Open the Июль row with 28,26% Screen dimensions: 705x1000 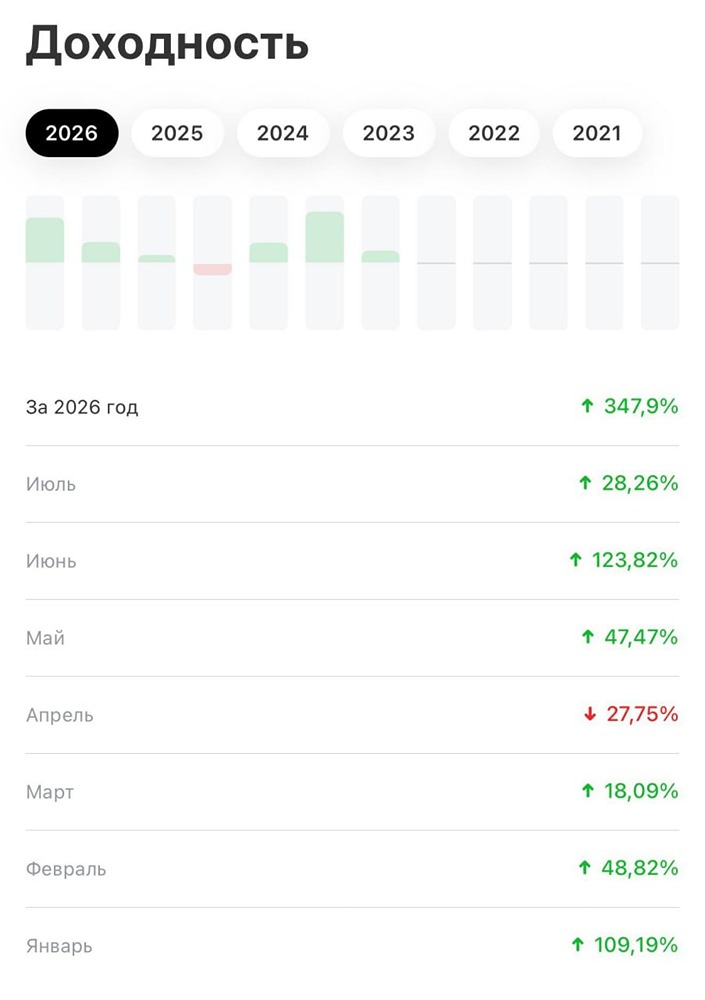(x=352, y=484)
